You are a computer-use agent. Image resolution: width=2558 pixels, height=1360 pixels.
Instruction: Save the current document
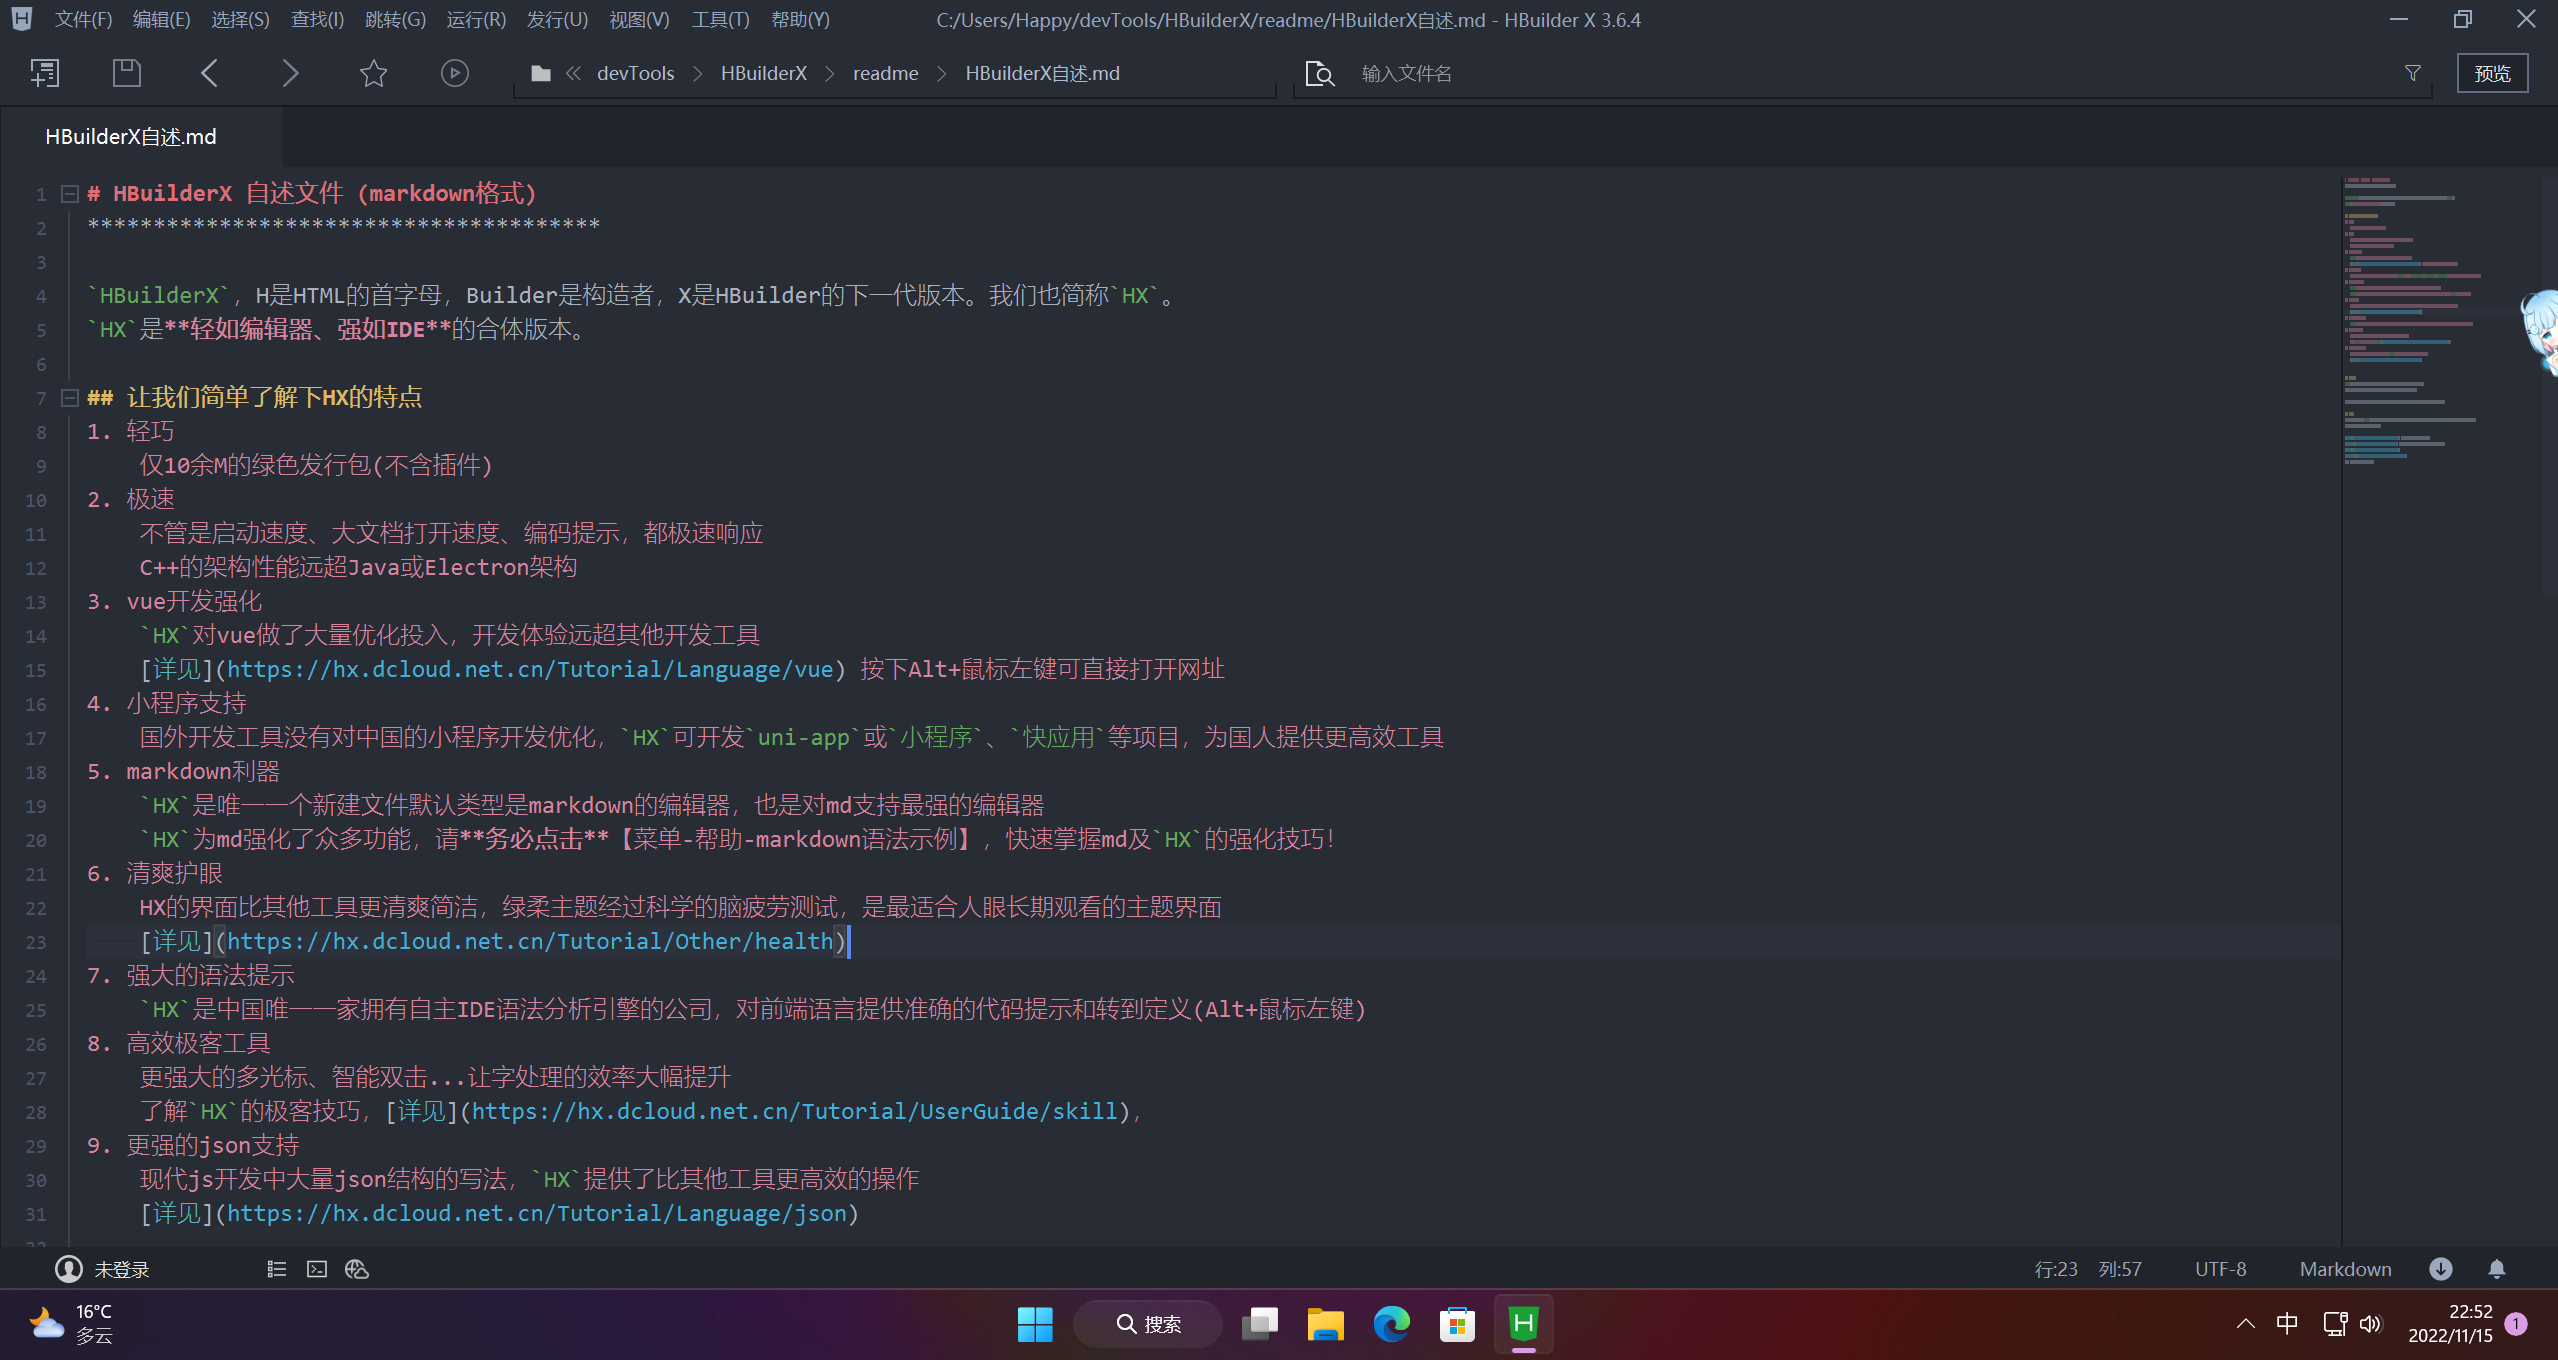click(x=126, y=72)
